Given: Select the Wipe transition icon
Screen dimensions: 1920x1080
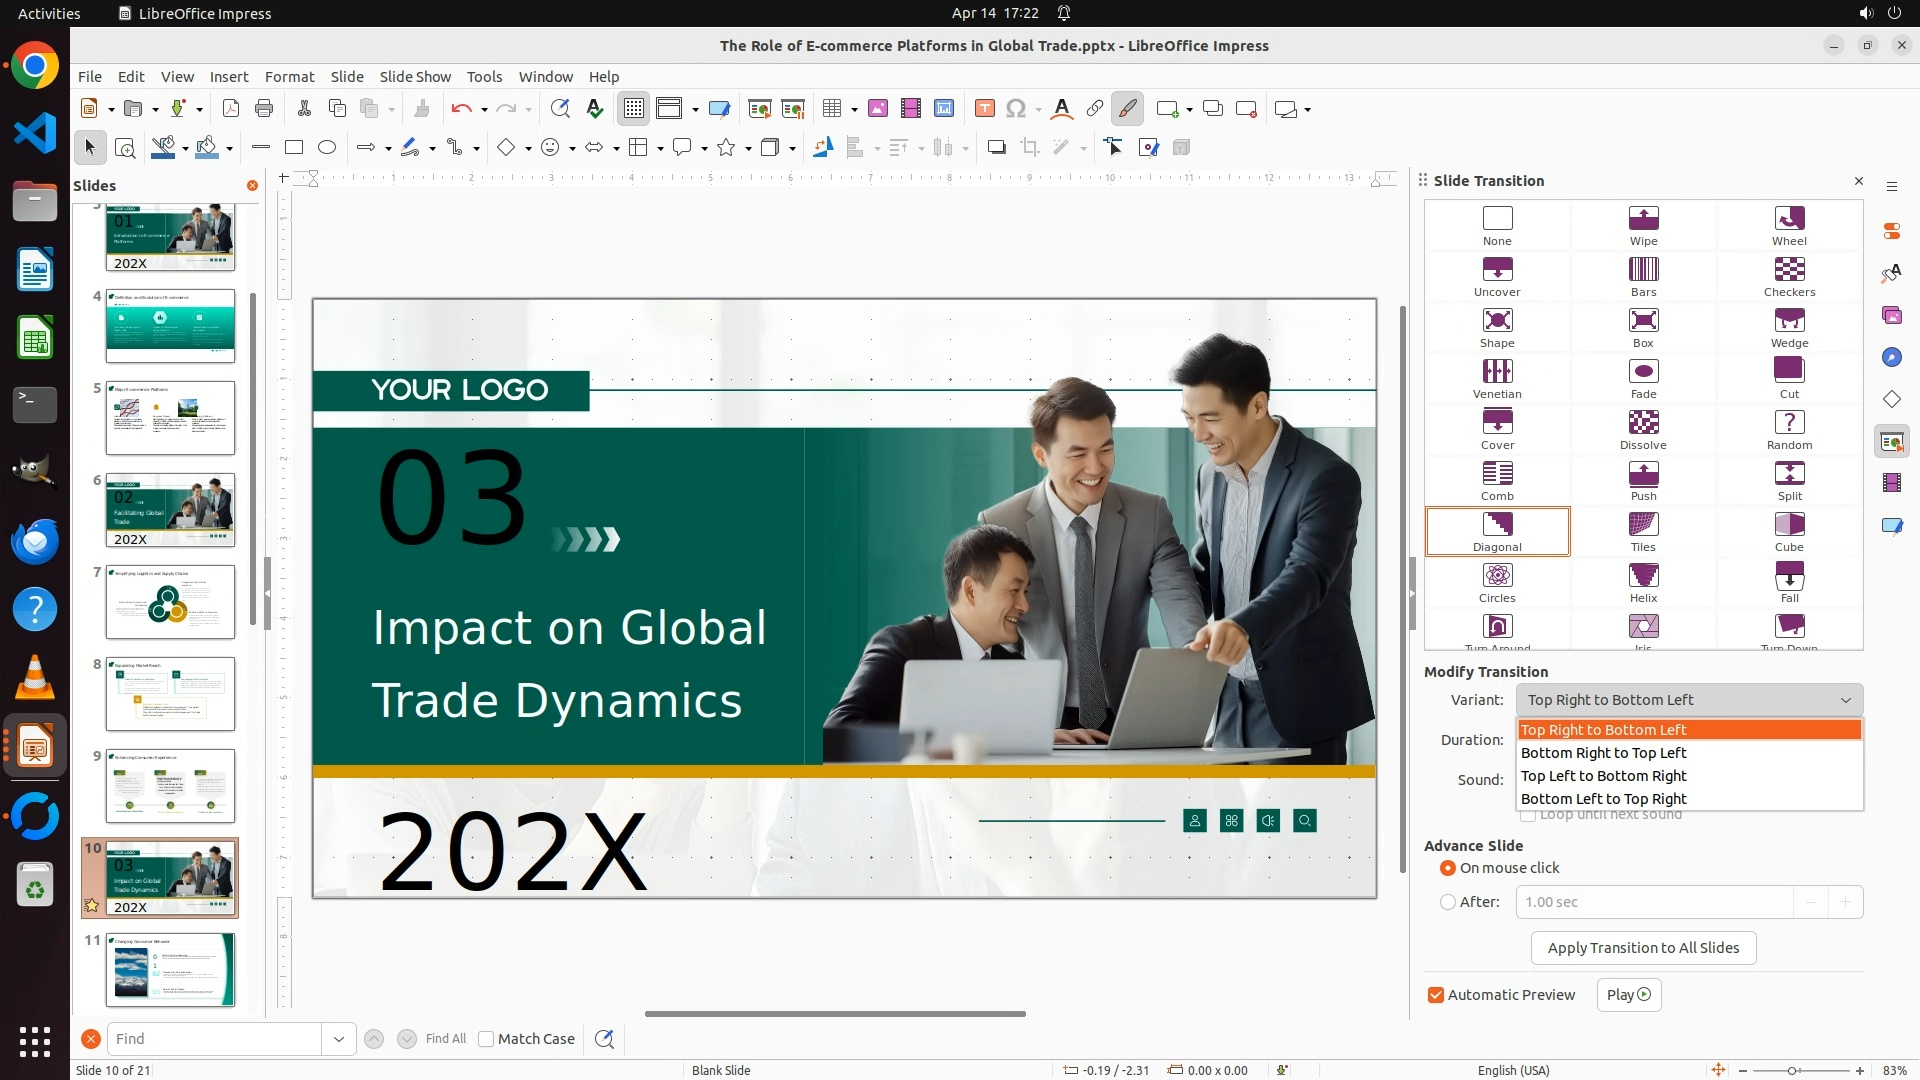Looking at the screenshot, I should pos(1643,219).
